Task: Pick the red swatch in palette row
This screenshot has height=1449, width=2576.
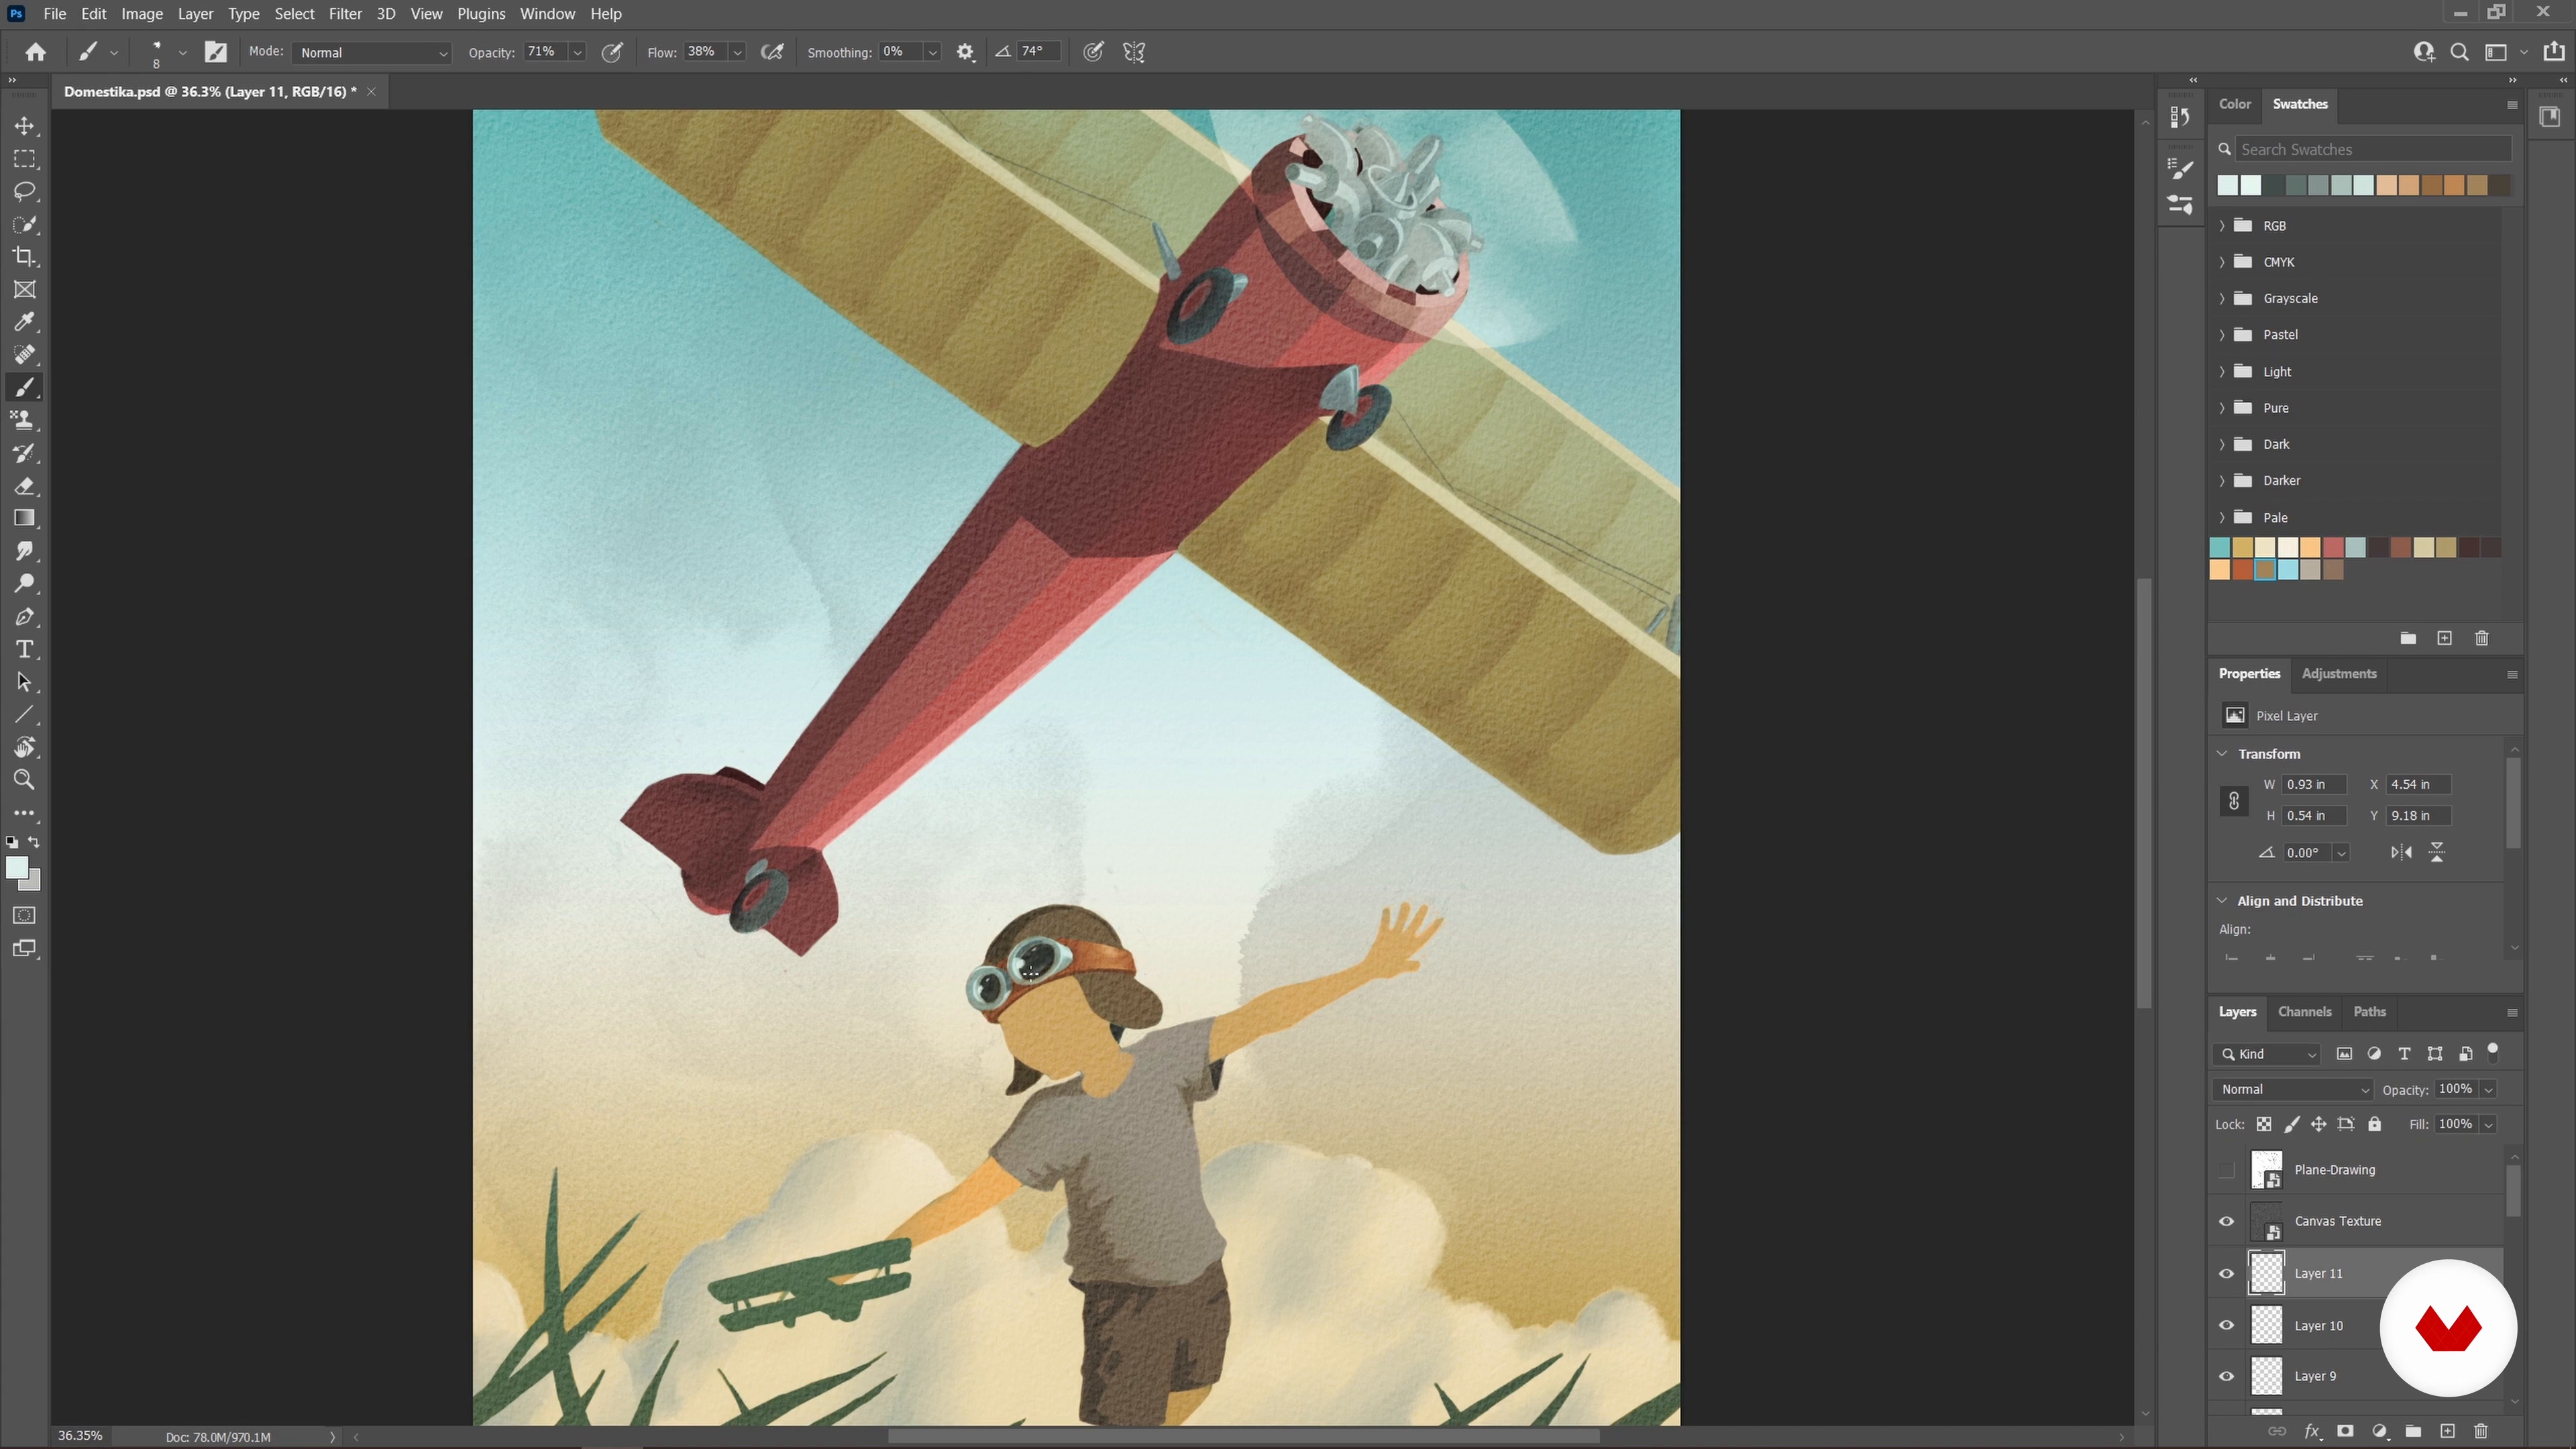Action: (2333, 547)
